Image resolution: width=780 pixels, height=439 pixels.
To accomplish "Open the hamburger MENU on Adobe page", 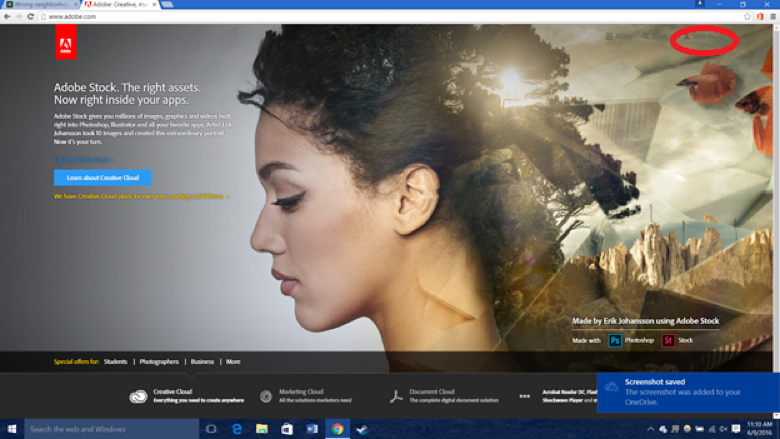I will click(x=619, y=36).
